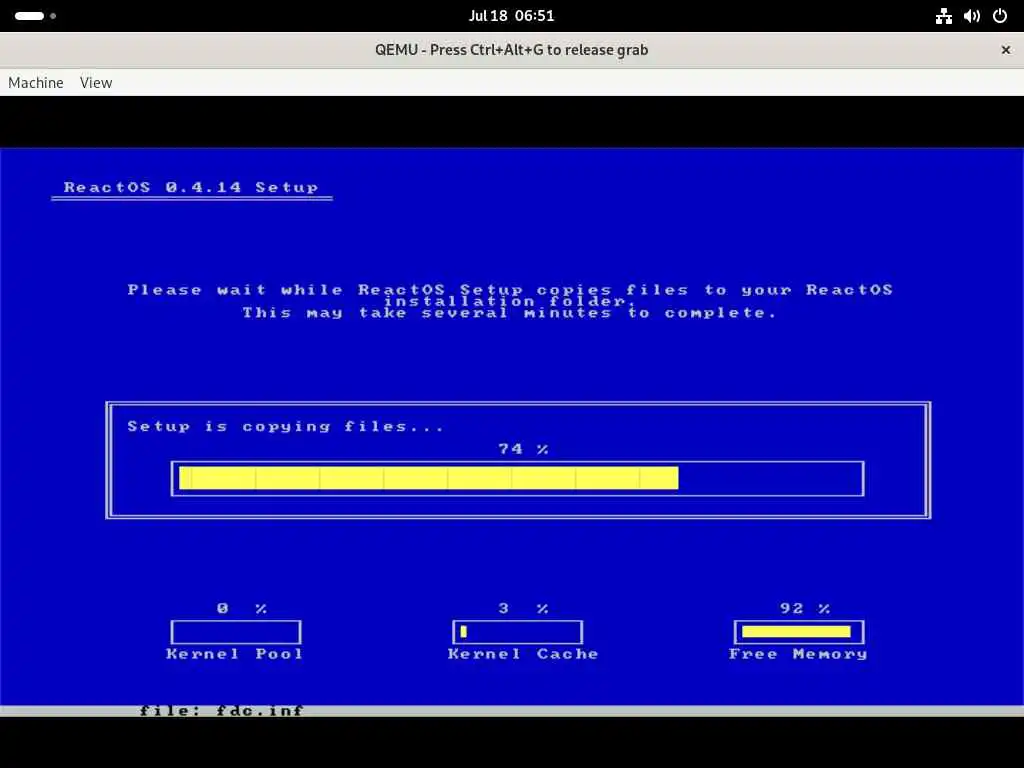The height and width of the screenshot is (768, 1024).
Task: Open the volume indicator in top bar
Action: tap(972, 16)
